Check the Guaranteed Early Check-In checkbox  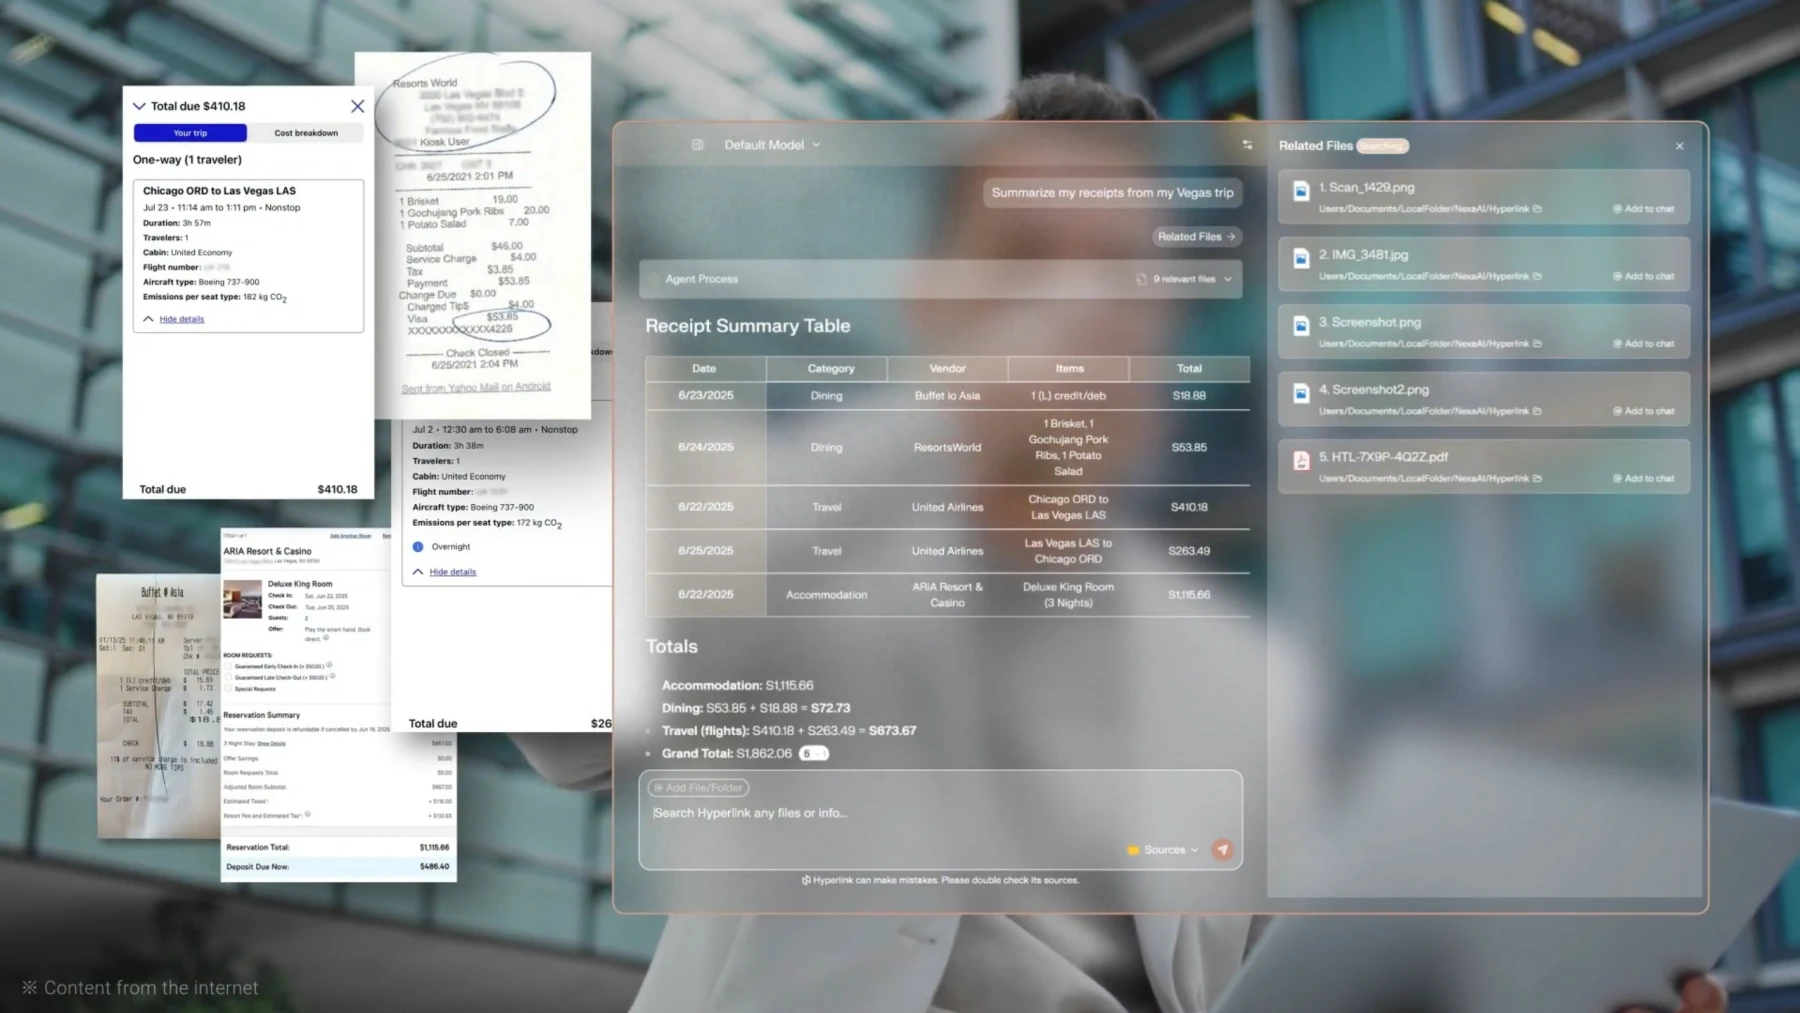click(228, 666)
